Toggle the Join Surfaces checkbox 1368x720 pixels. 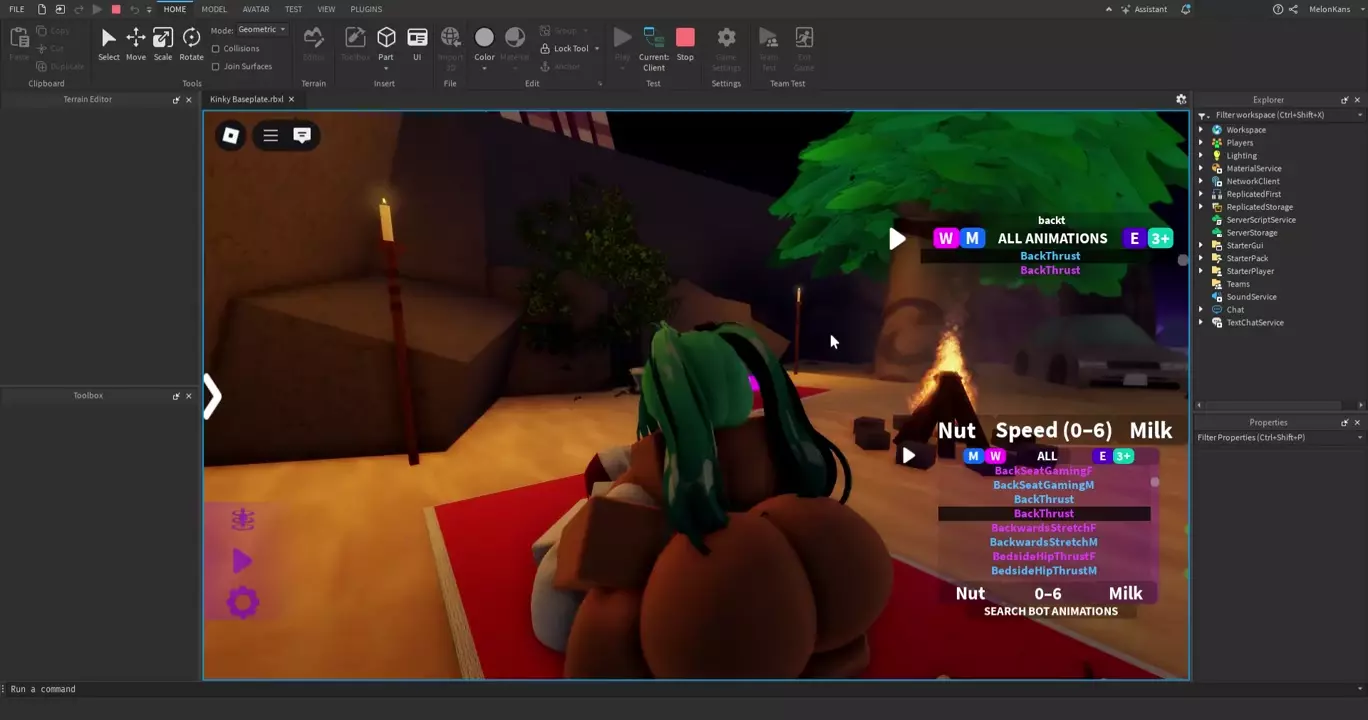(x=216, y=66)
